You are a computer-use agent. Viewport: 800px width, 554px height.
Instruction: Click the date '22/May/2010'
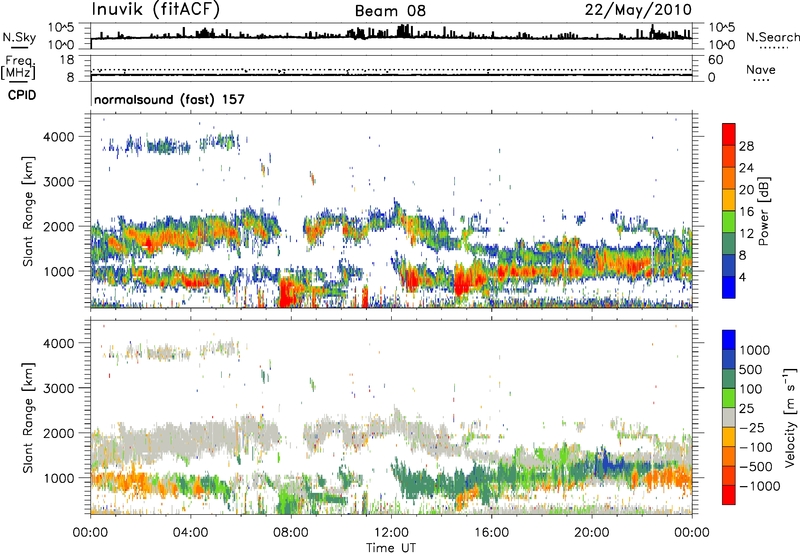tap(638, 10)
